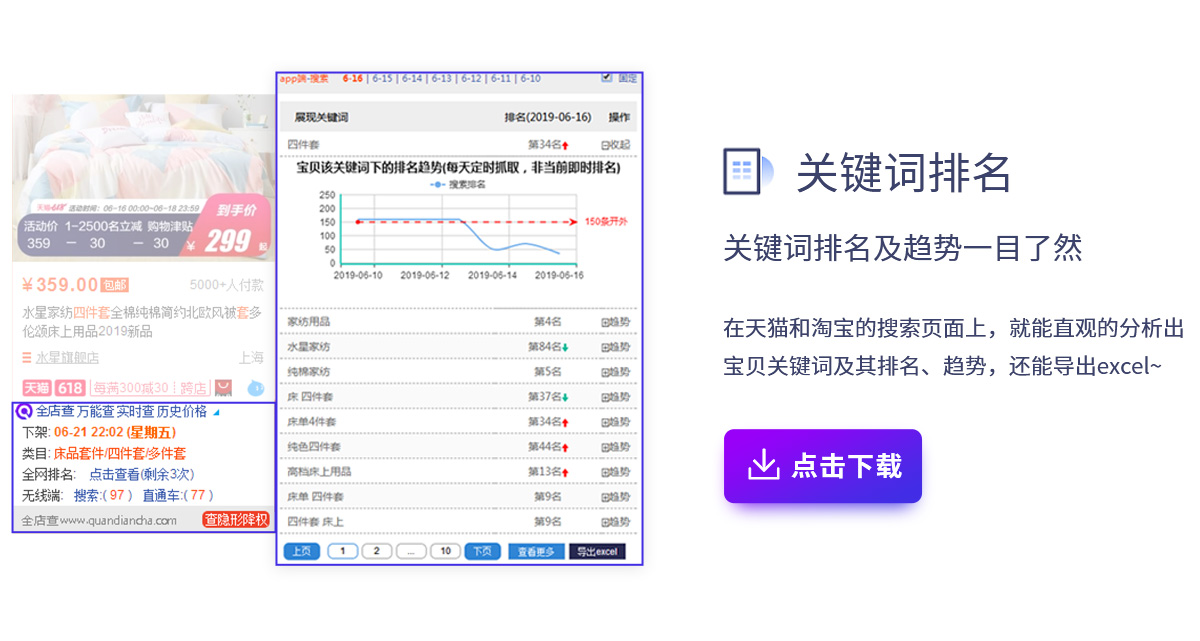
Task: Click the 查看更多 button
Action: point(536,551)
